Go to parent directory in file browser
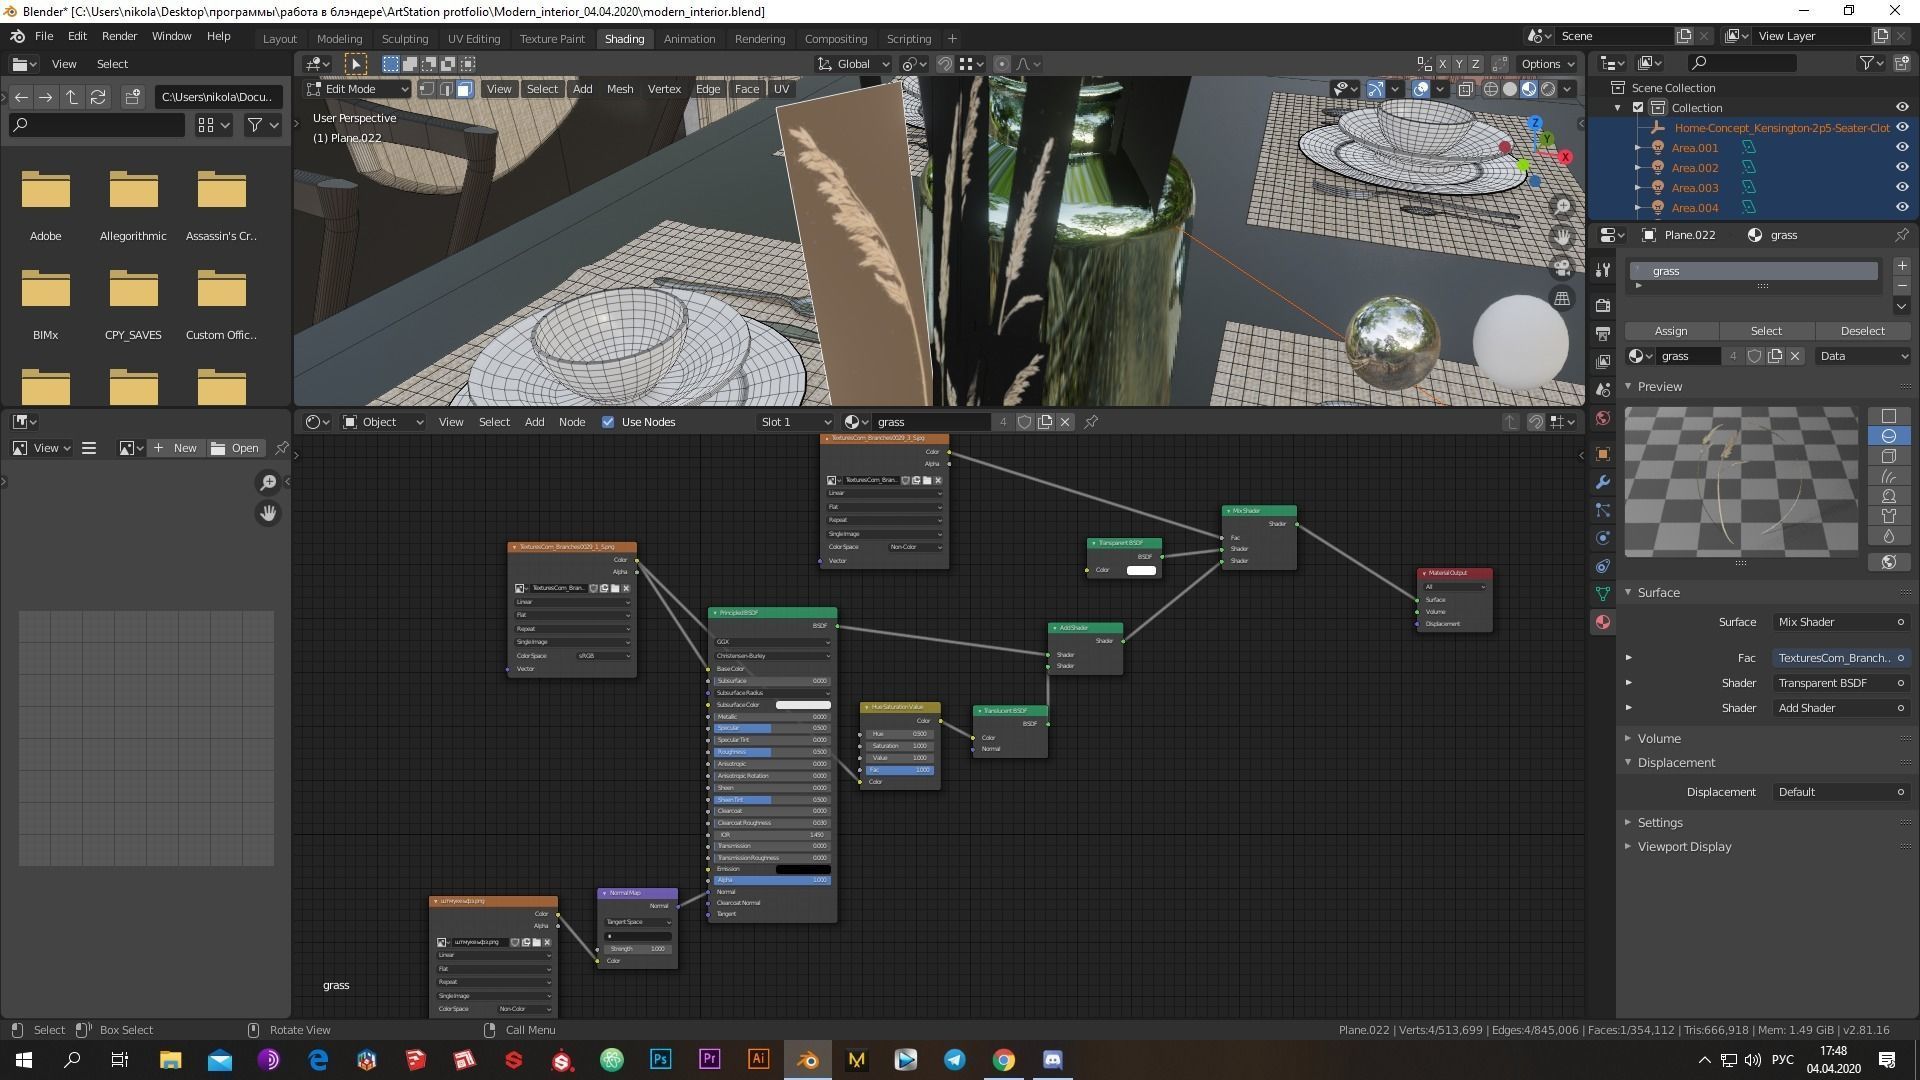1920x1080 pixels. (x=72, y=97)
